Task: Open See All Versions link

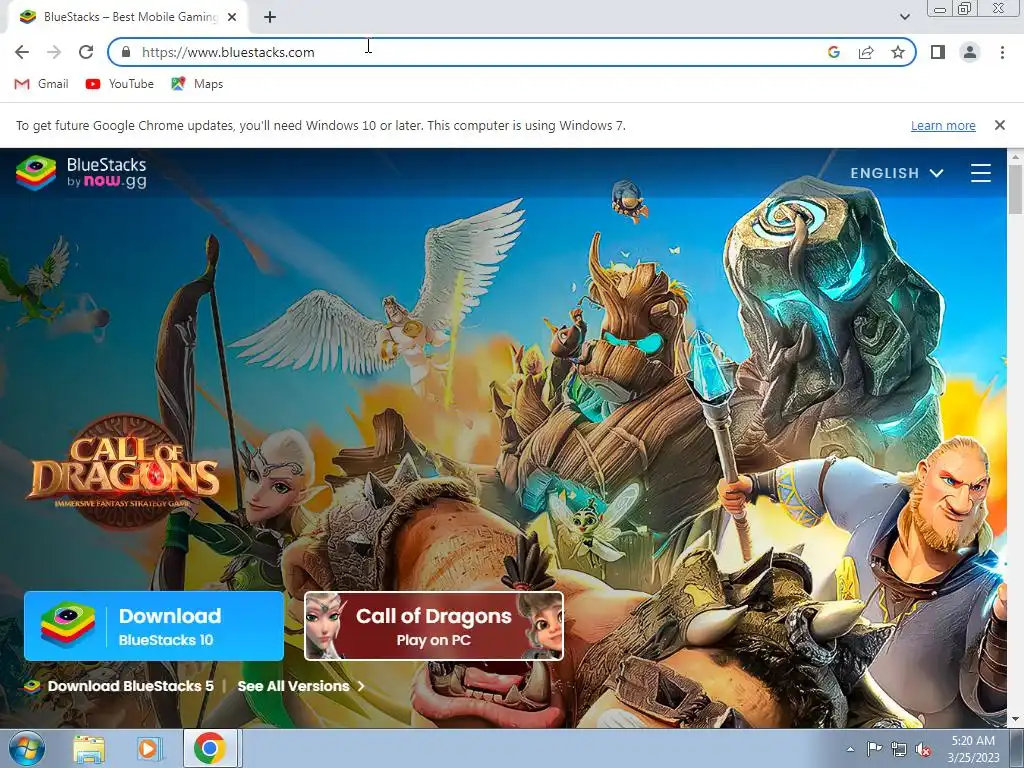Action: [x=300, y=686]
